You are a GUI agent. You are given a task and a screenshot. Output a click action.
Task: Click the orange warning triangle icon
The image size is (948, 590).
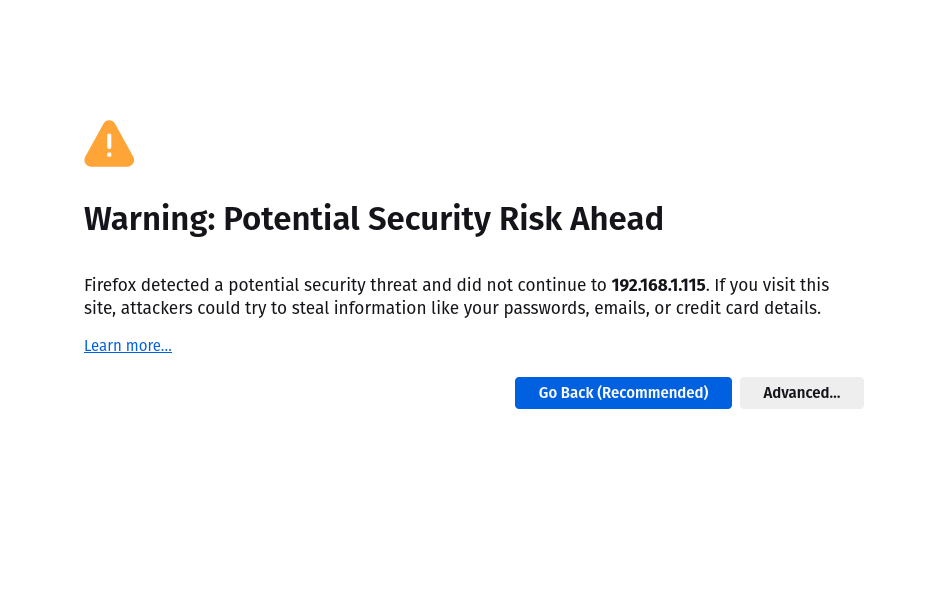click(109, 144)
